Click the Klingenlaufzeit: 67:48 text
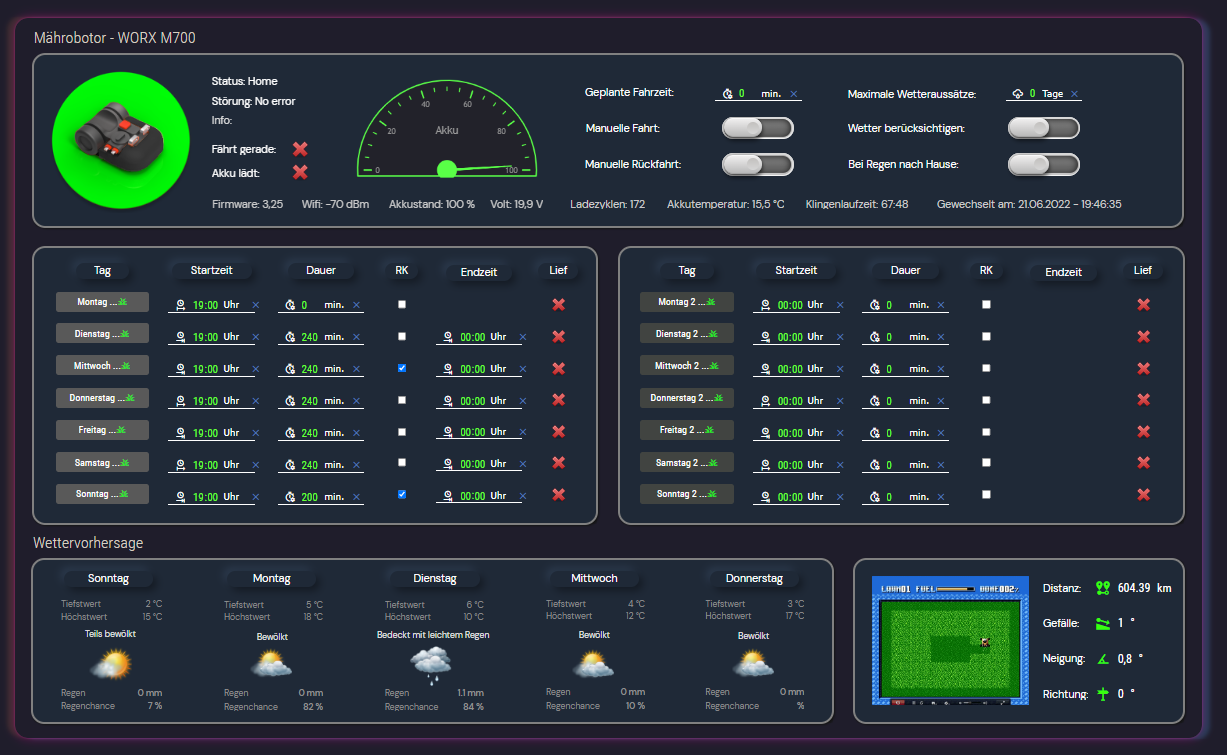Screen dimensions: 1227x755 tap(857, 204)
